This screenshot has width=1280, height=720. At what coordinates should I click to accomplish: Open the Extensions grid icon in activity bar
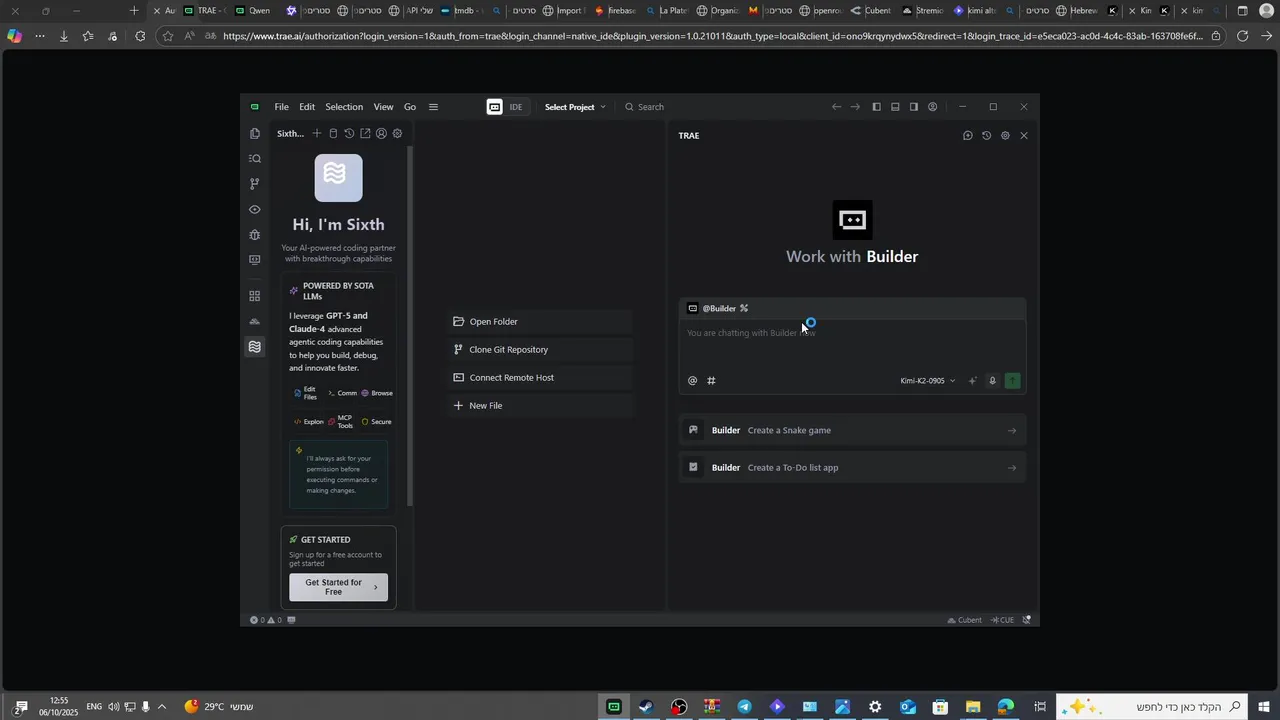pos(255,296)
